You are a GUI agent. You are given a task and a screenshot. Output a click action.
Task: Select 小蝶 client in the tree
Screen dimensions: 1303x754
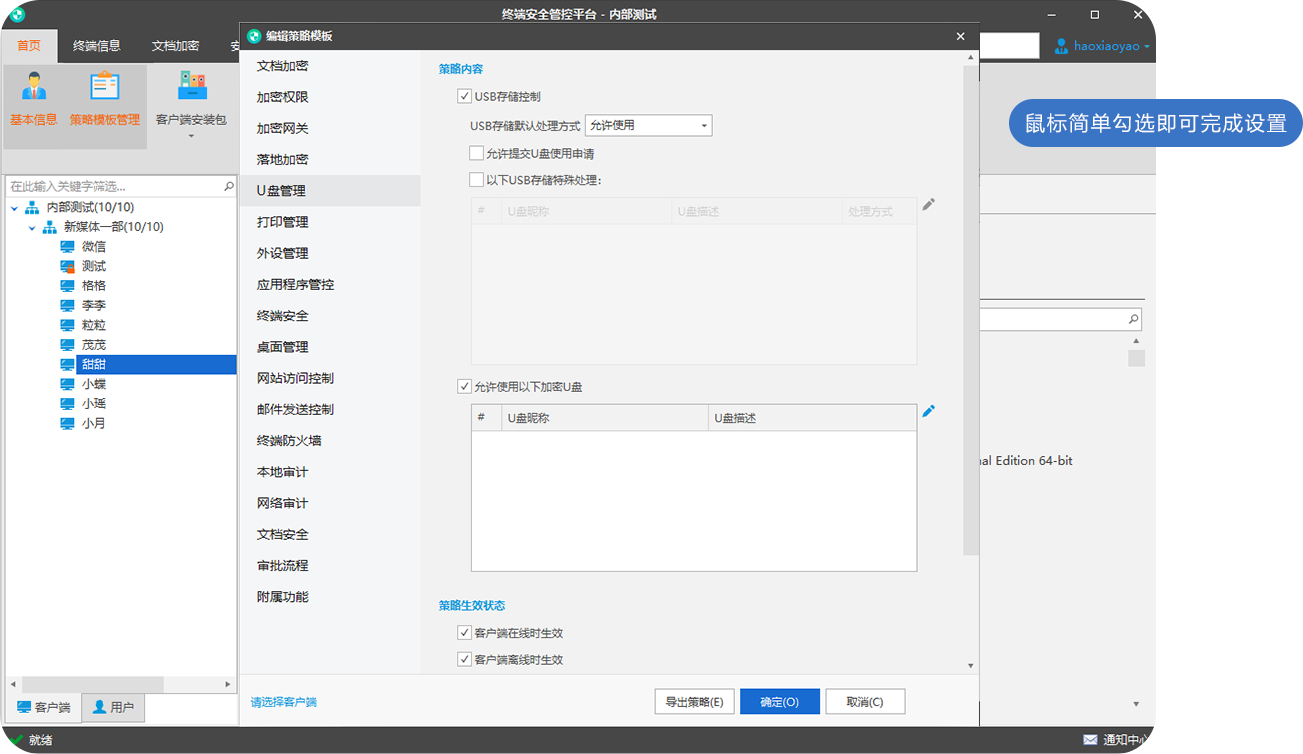pyautogui.click(x=94, y=384)
